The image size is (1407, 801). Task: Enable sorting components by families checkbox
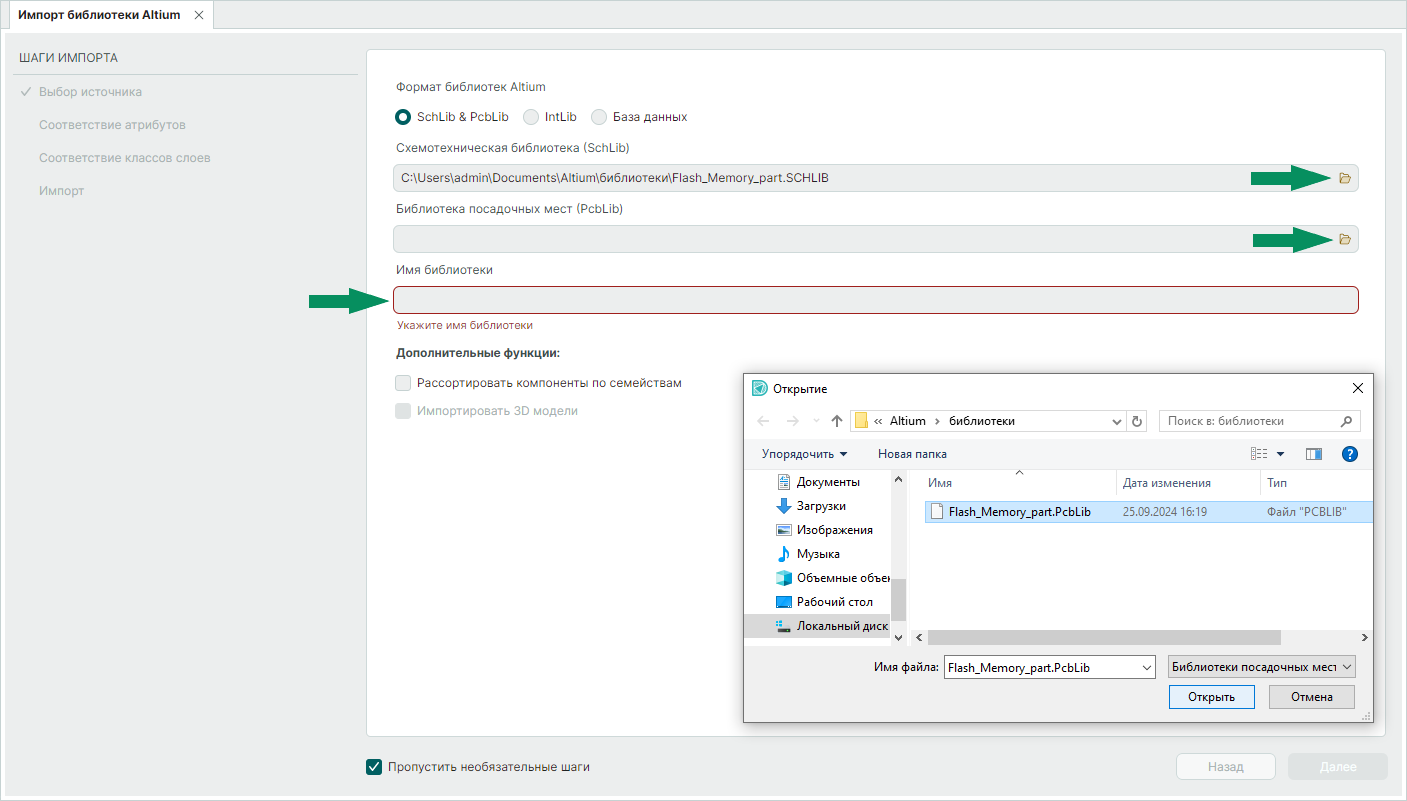point(403,383)
